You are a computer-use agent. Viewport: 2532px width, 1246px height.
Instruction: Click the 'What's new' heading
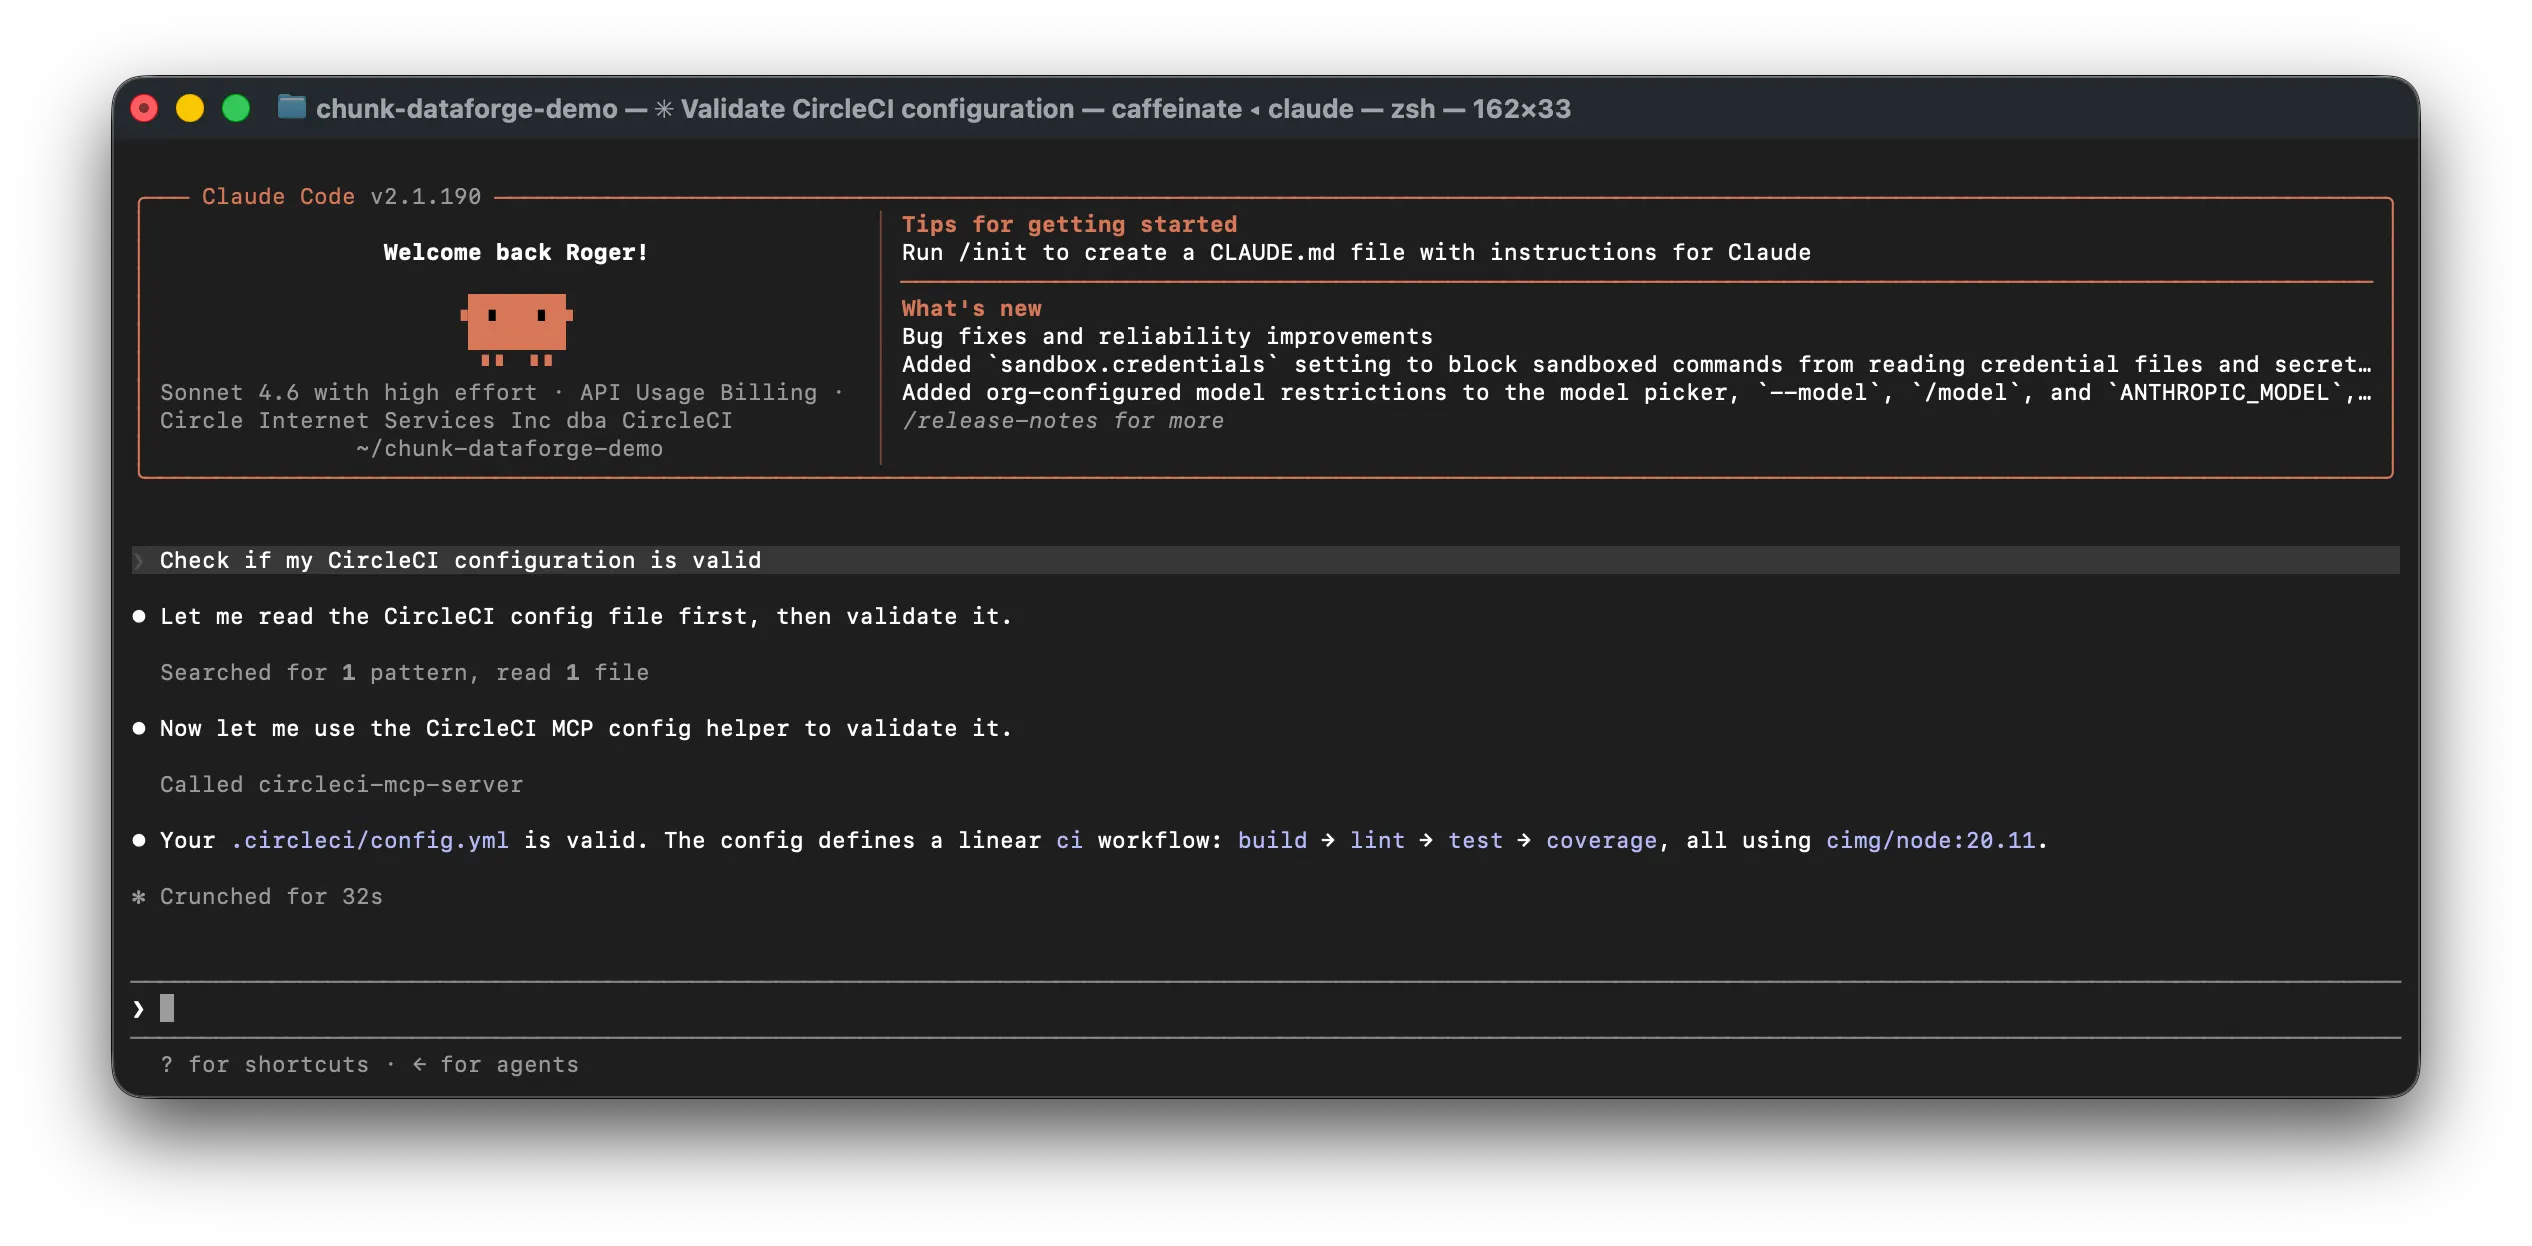tap(971, 309)
